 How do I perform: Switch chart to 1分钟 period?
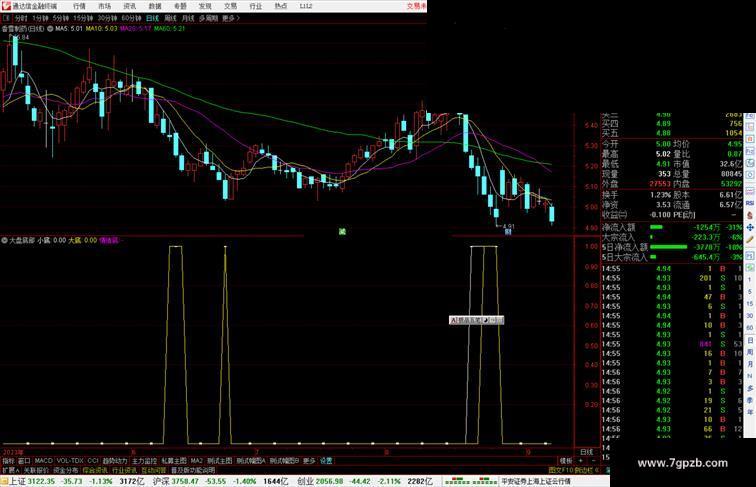[x=40, y=18]
